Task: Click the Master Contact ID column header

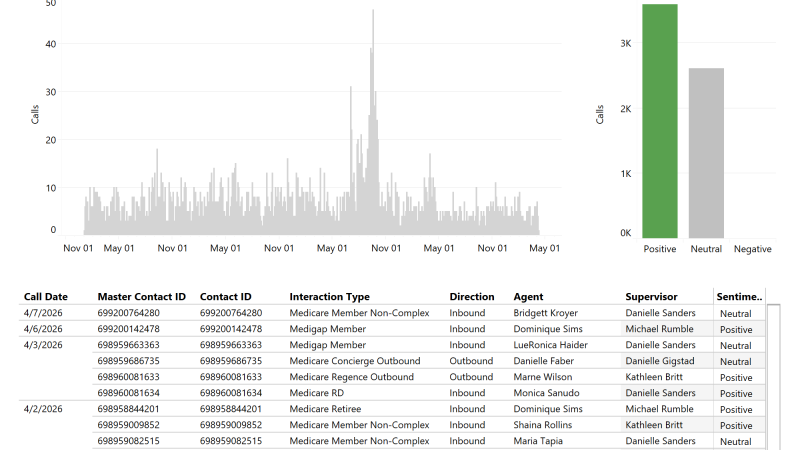Action: click(x=141, y=297)
